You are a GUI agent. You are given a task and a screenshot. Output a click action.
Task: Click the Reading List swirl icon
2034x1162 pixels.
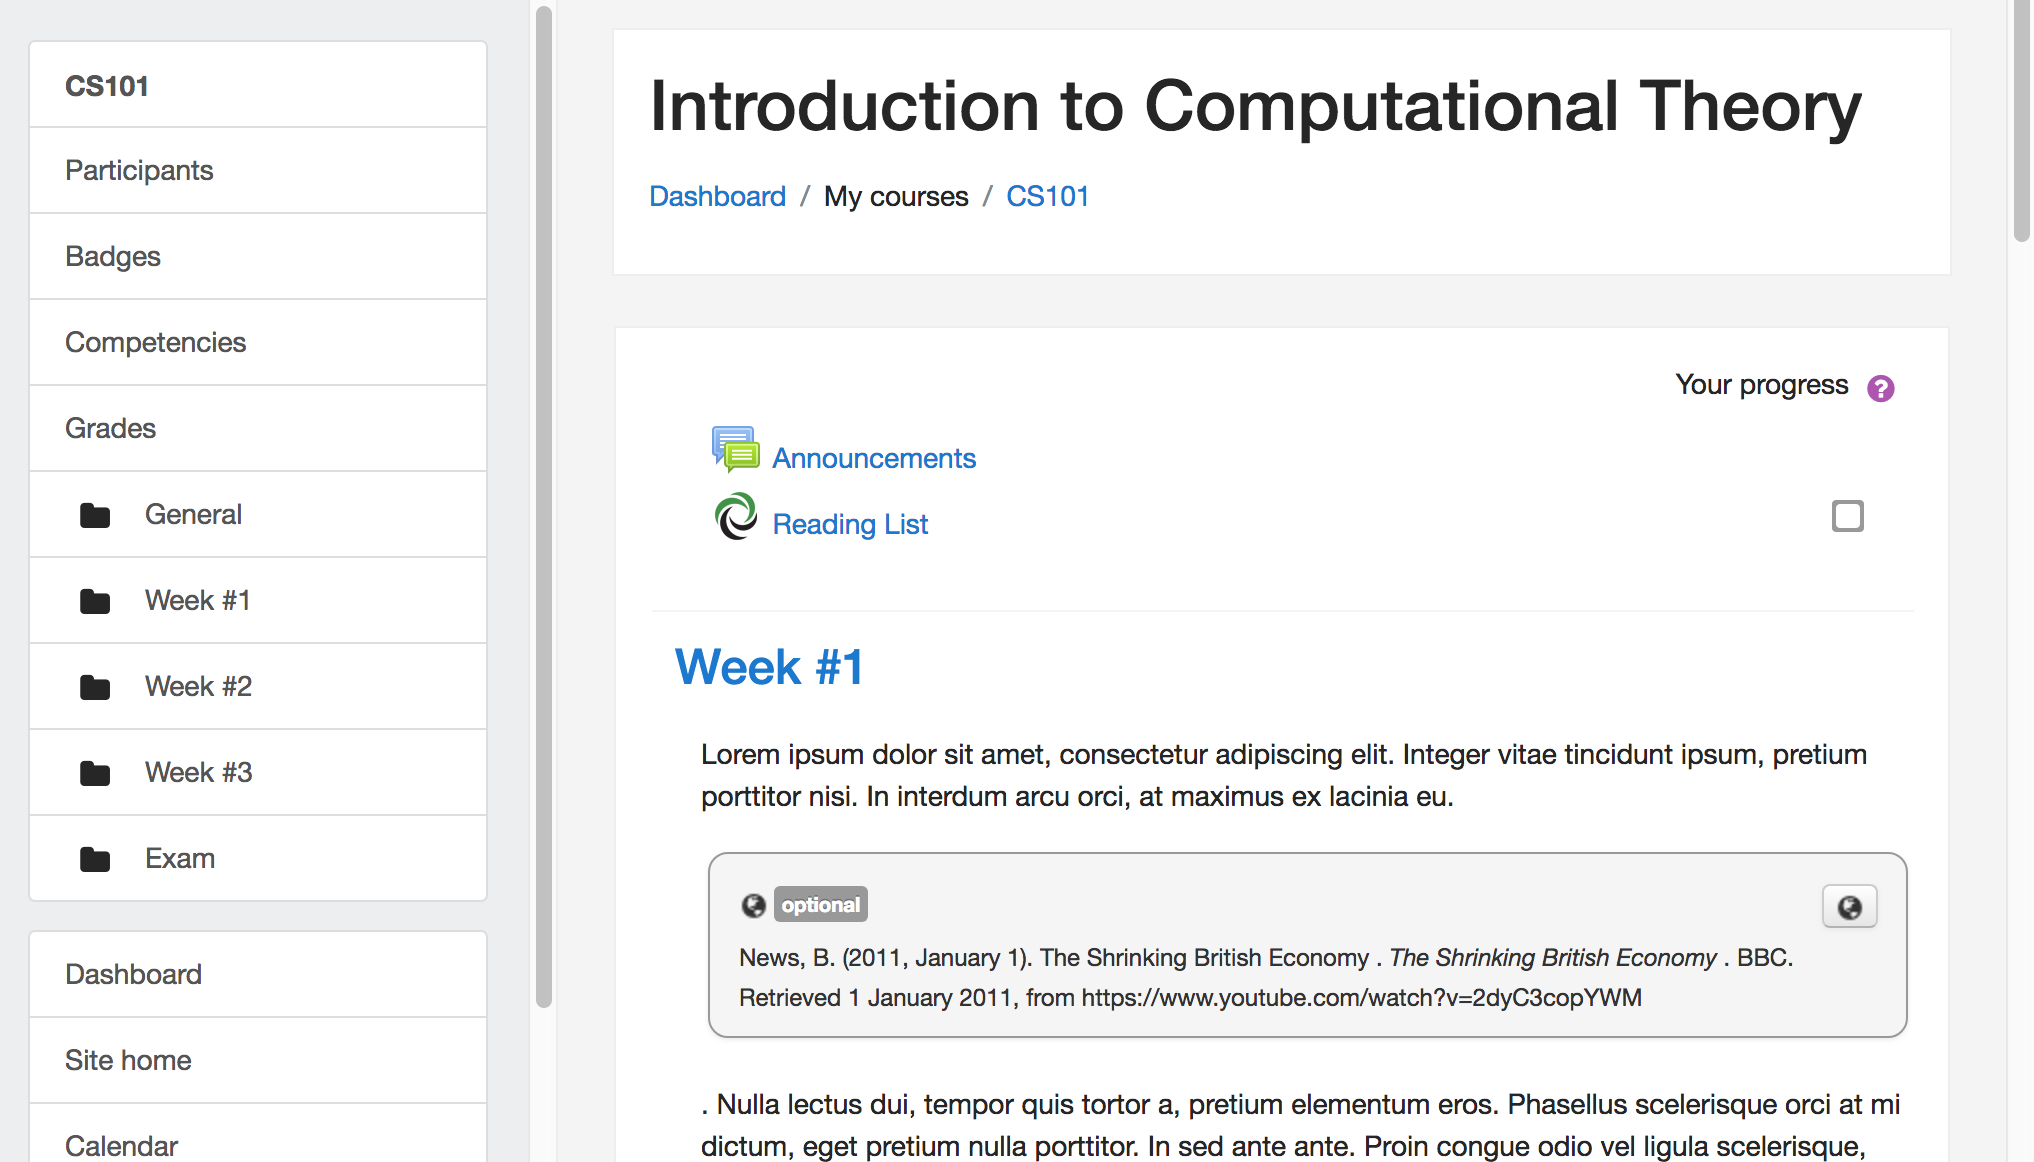click(736, 516)
